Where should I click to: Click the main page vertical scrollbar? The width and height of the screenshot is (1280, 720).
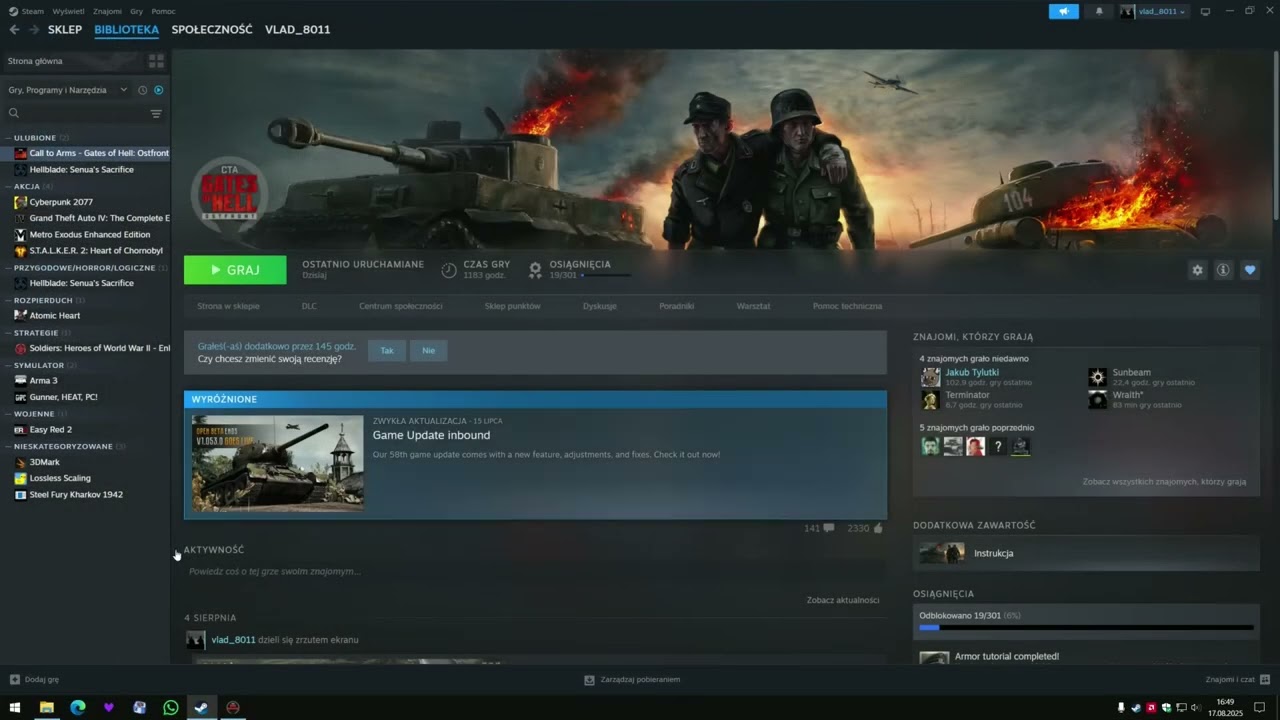(x=1275, y=137)
